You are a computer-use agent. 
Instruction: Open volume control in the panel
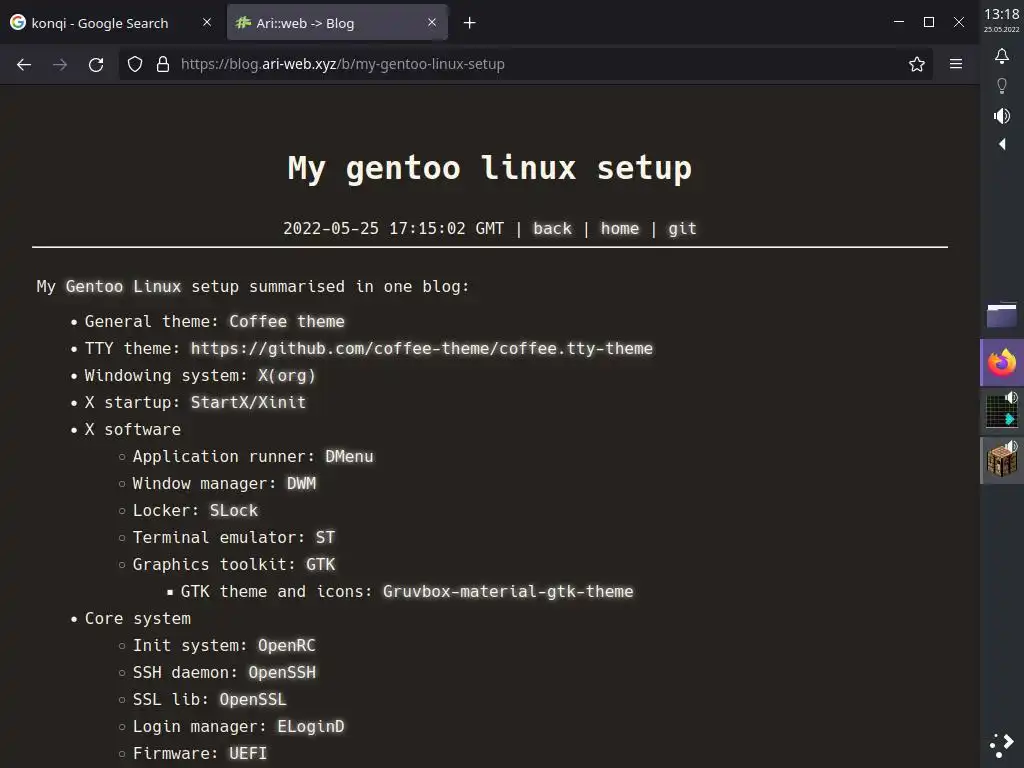[1001, 116]
